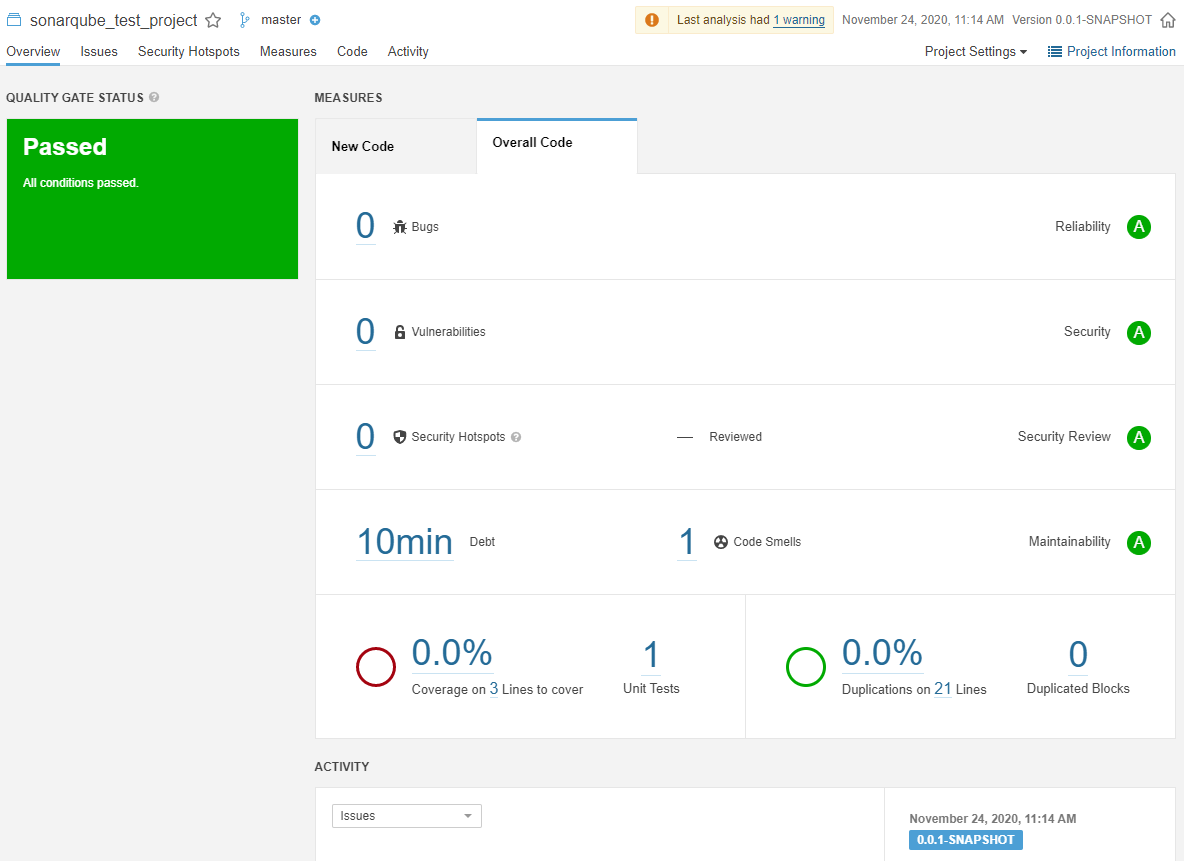This screenshot has height=861, width=1184.
Task: Click the Code Smells radiation icon
Action: tap(721, 542)
